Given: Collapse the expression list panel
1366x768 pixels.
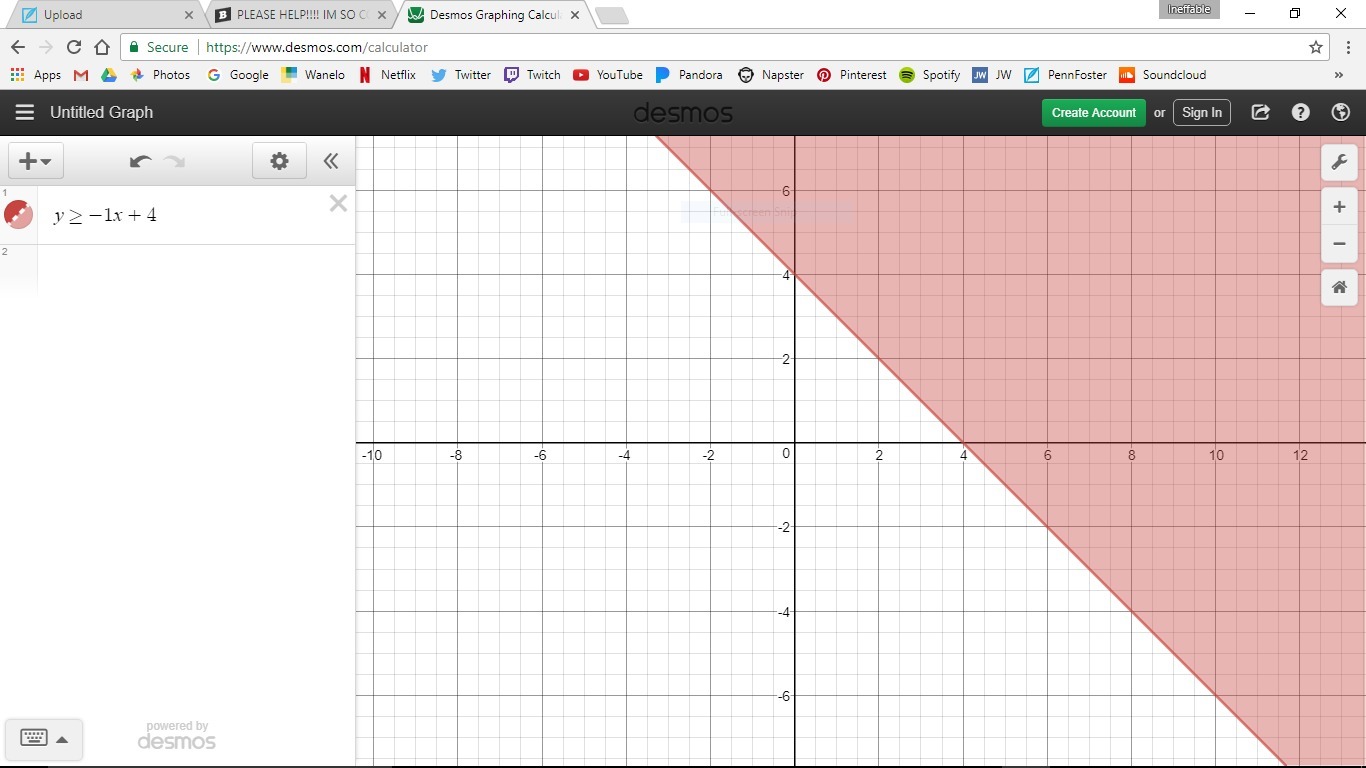Looking at the screenshot, I should click(x=331, y=161).
